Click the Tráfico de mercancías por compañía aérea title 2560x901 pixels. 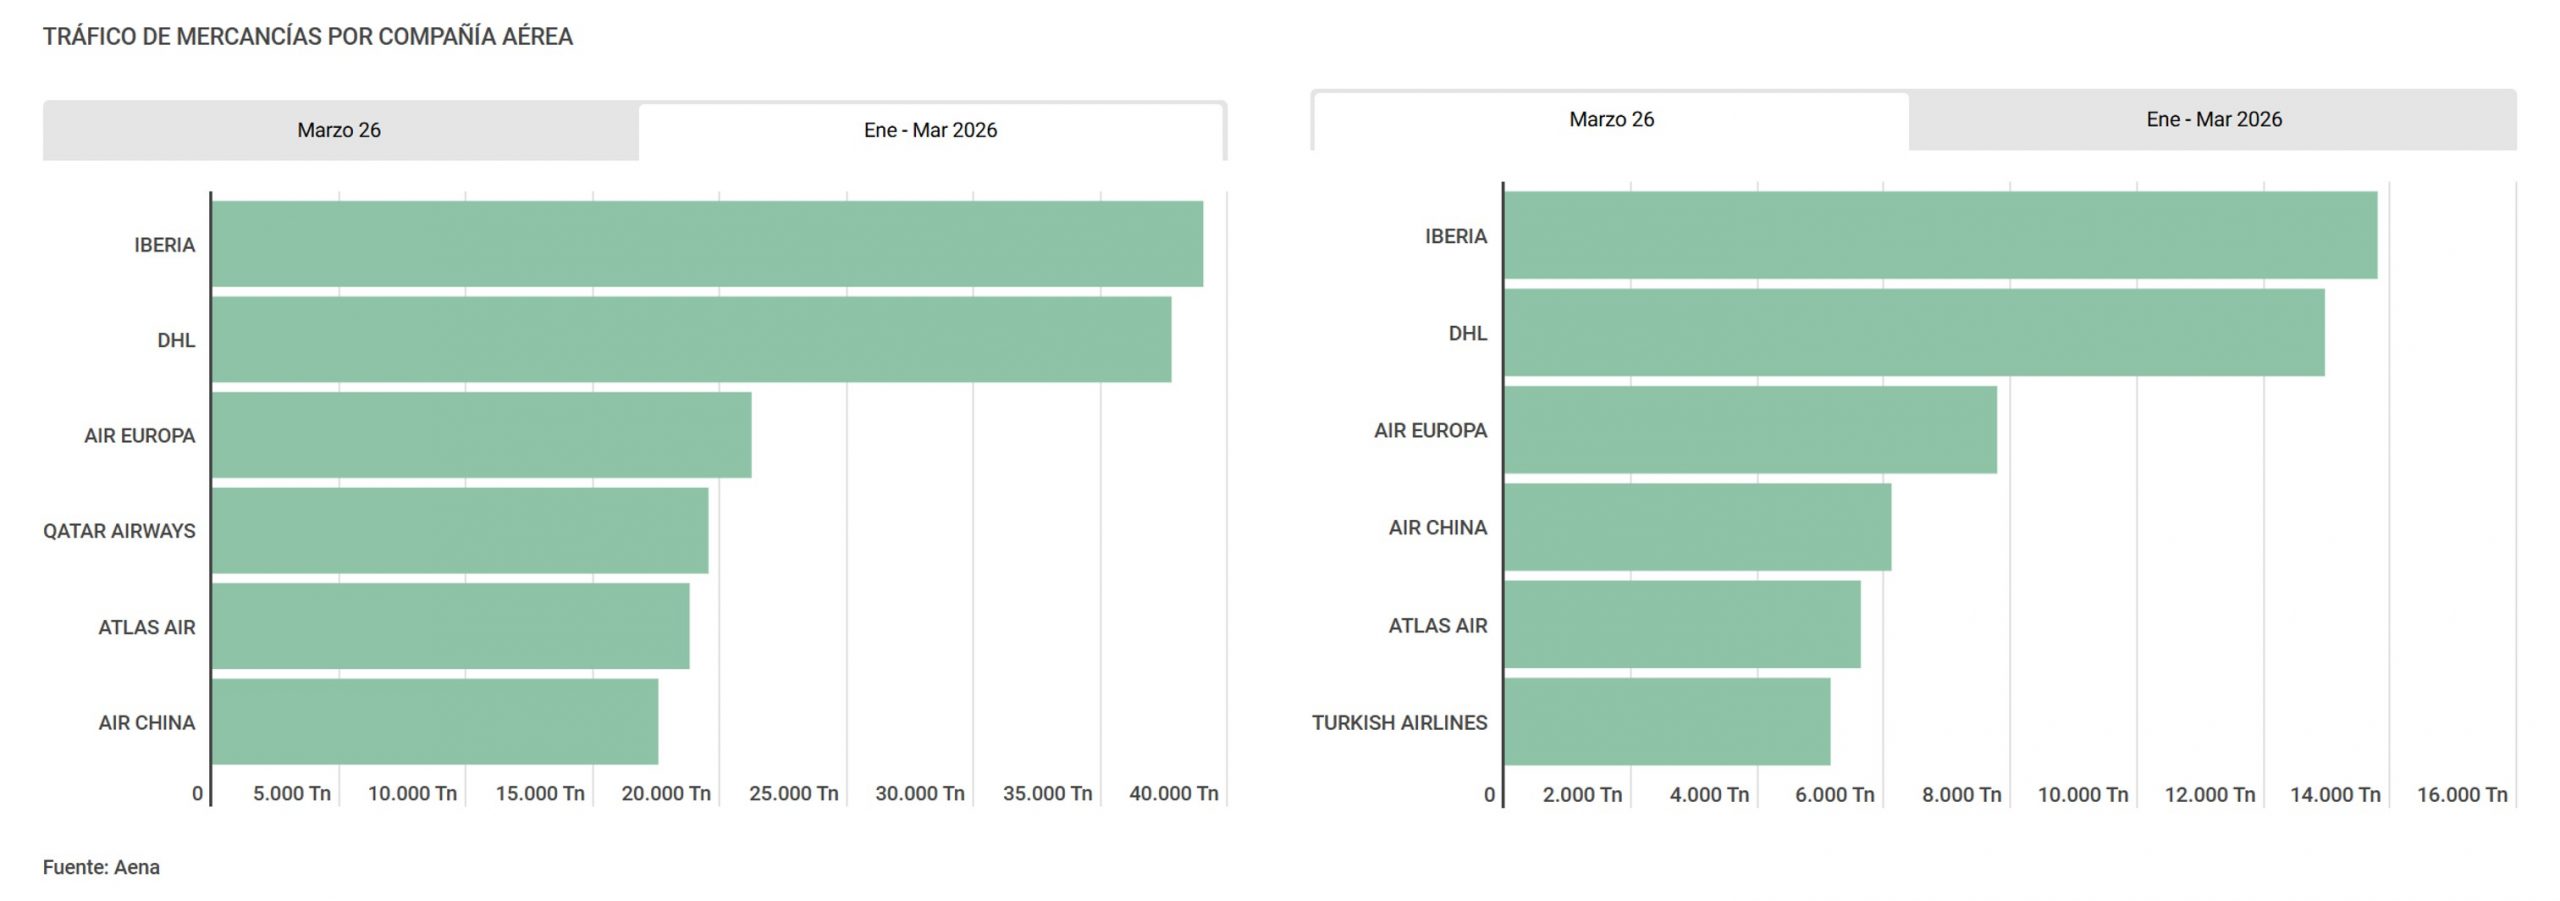pos(307,37)
